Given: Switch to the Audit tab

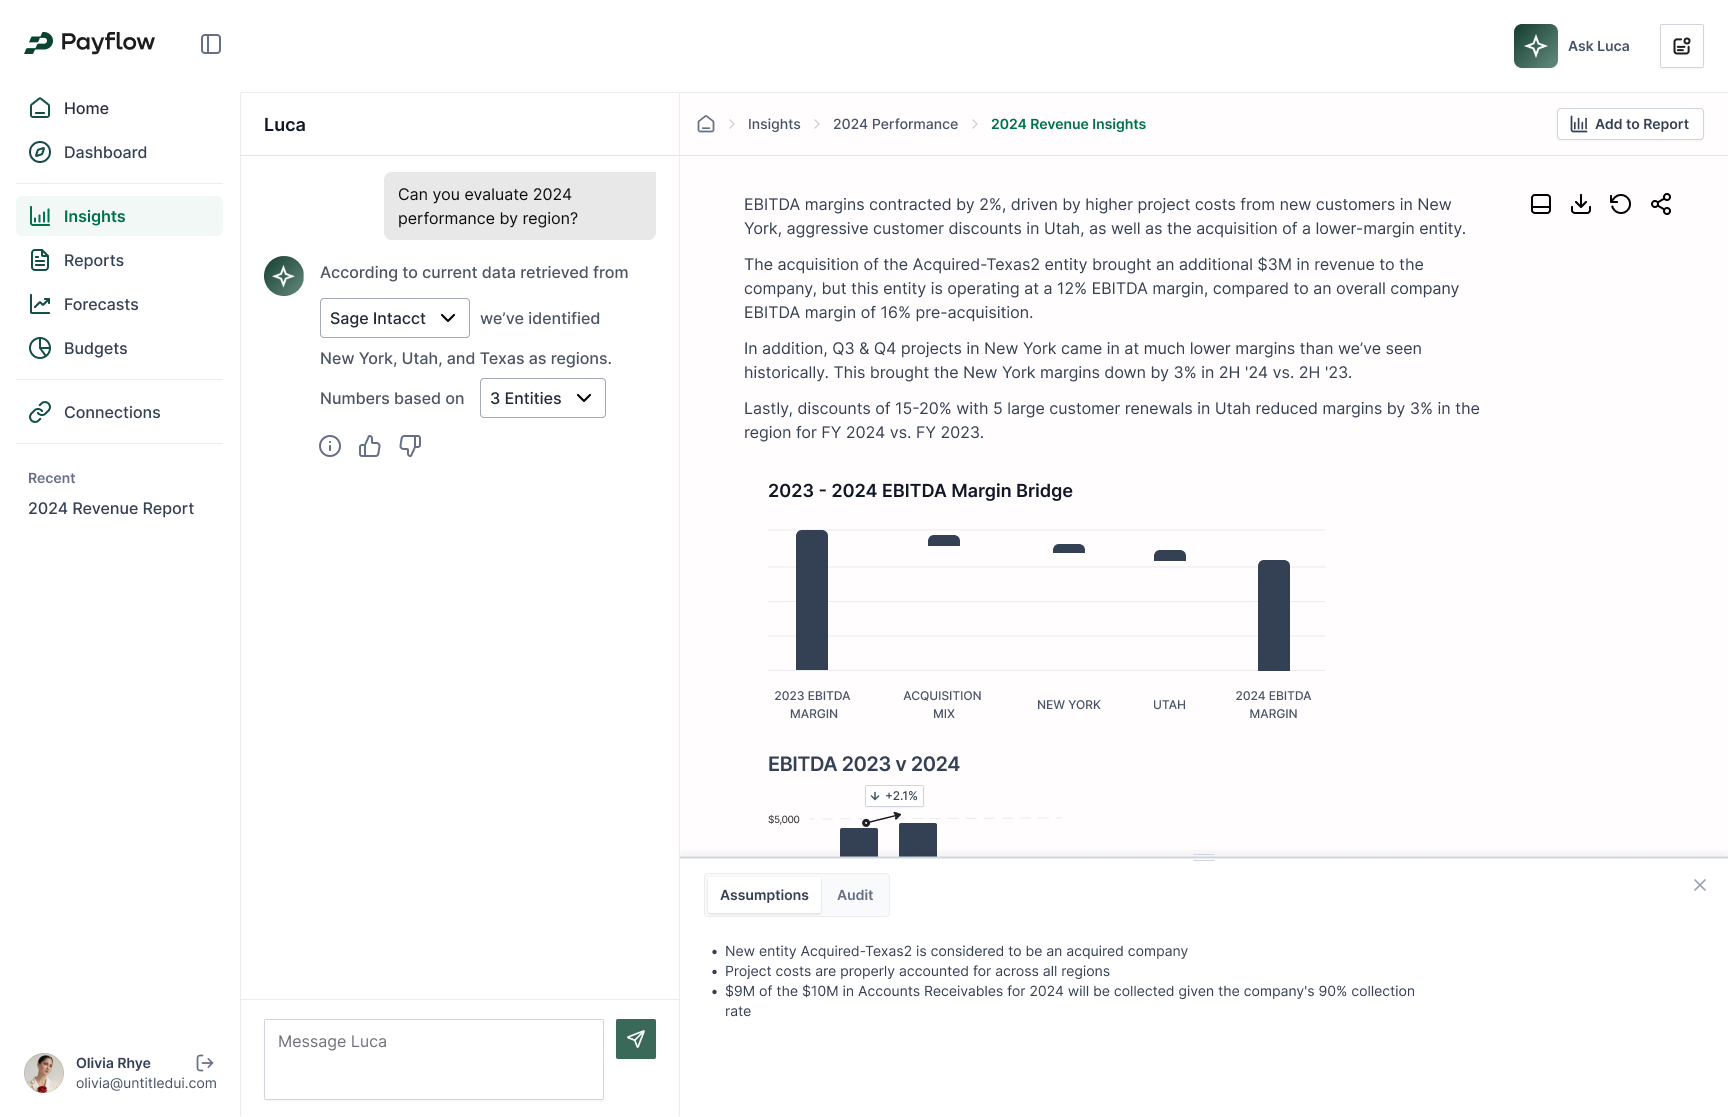Looking at the screenshot, I should coord(855,895).
